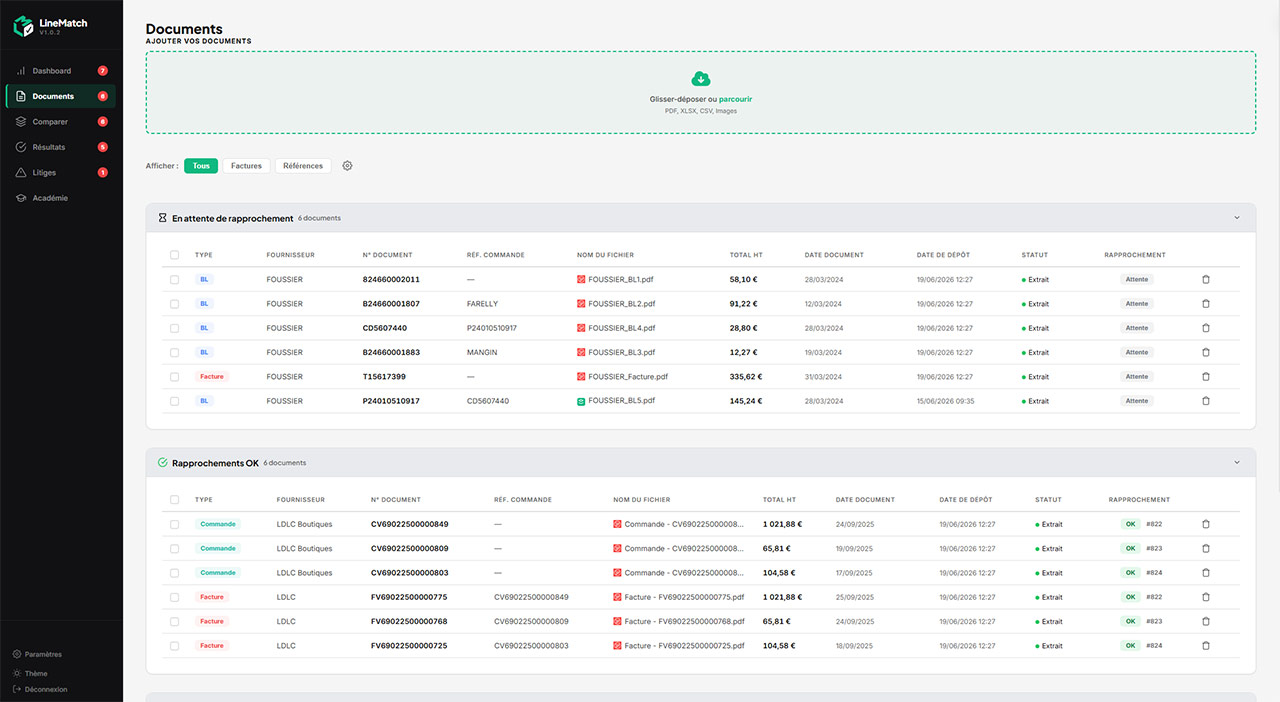The image size is (1280, 702).
Task: Click the Thème sun icon
Action: point(17,674)
